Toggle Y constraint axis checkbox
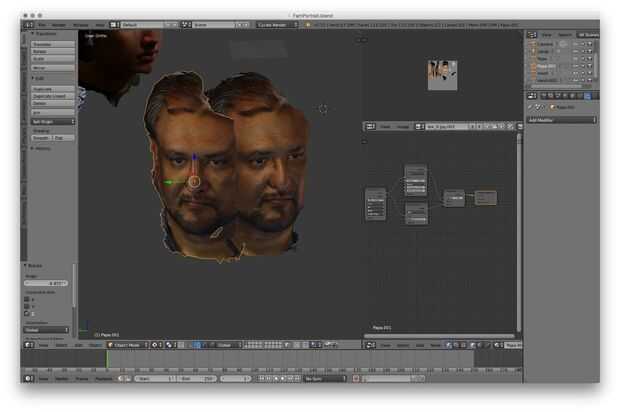 click(27, 306)
